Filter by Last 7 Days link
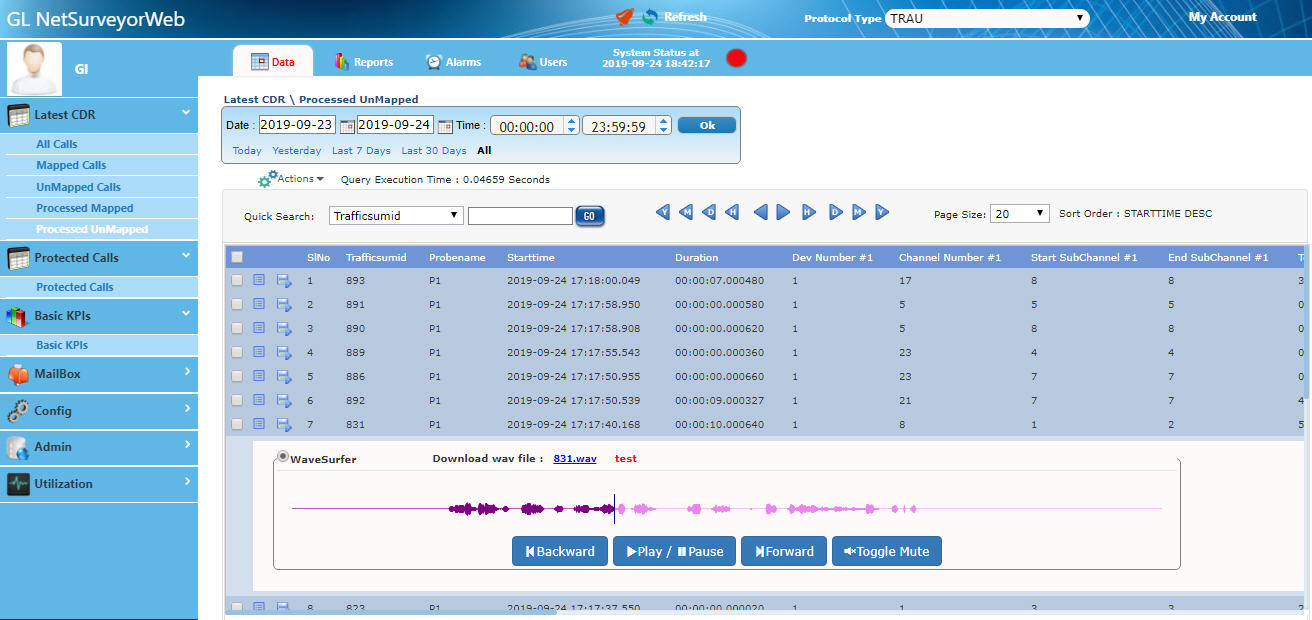 click(361, 151)
